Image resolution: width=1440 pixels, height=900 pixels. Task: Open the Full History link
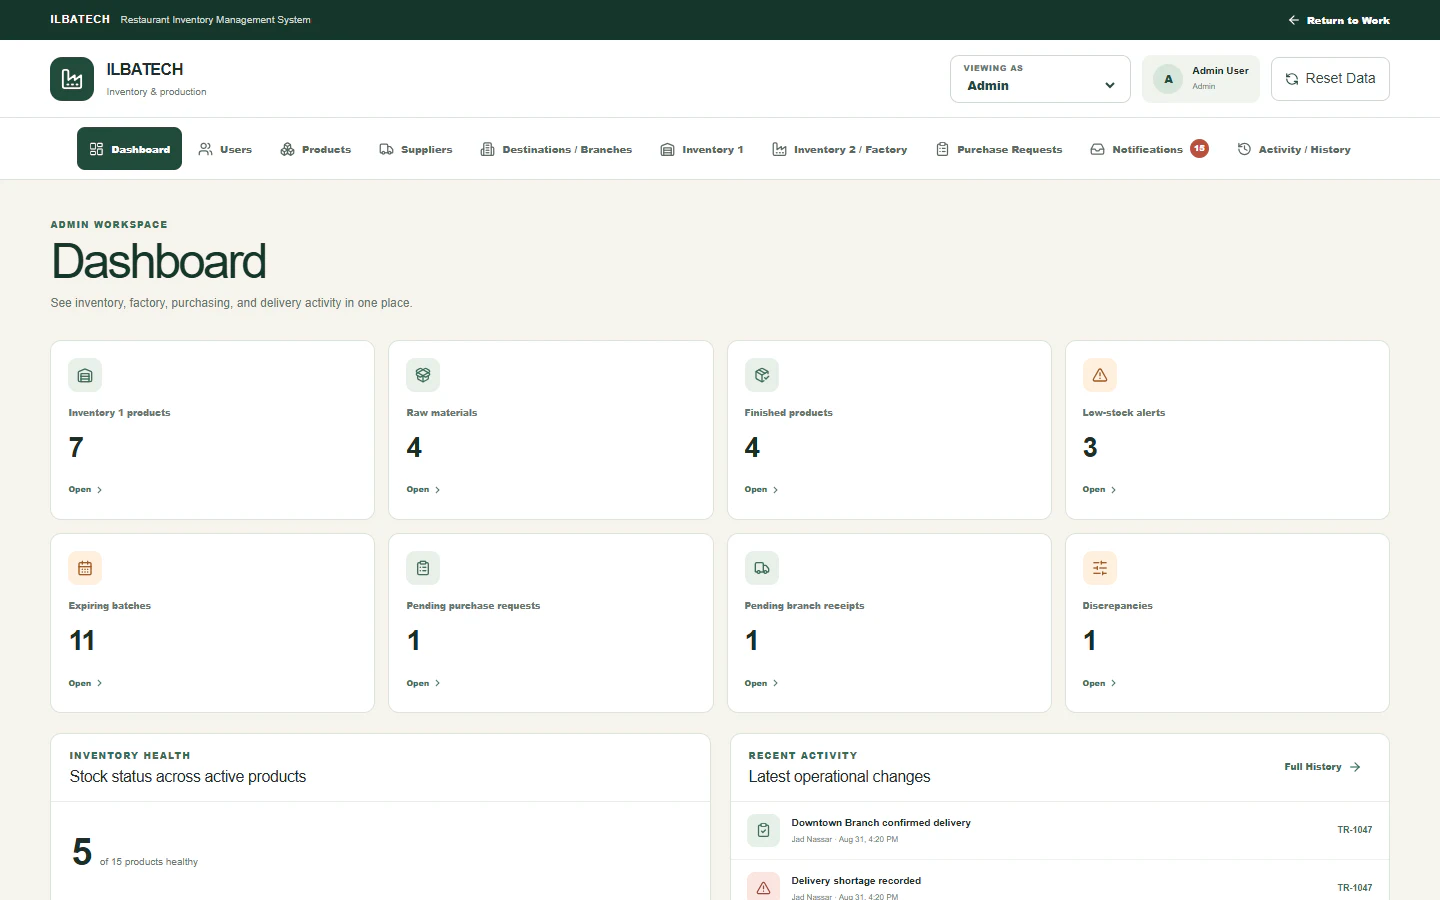point(1322,767)
